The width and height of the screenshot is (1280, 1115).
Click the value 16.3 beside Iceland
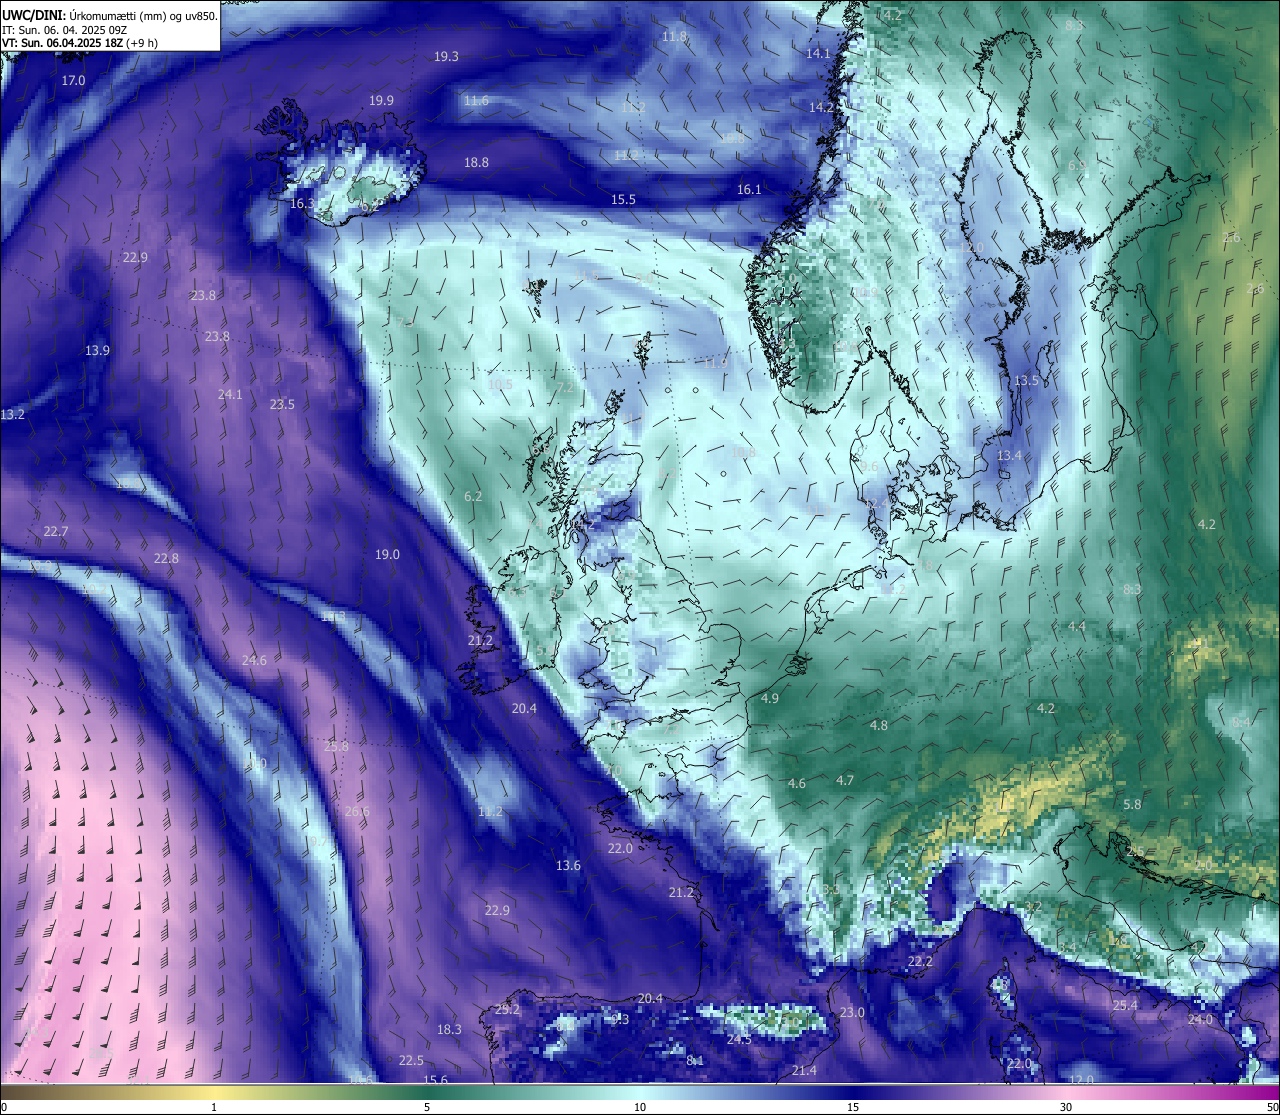[x=302, y=204]
